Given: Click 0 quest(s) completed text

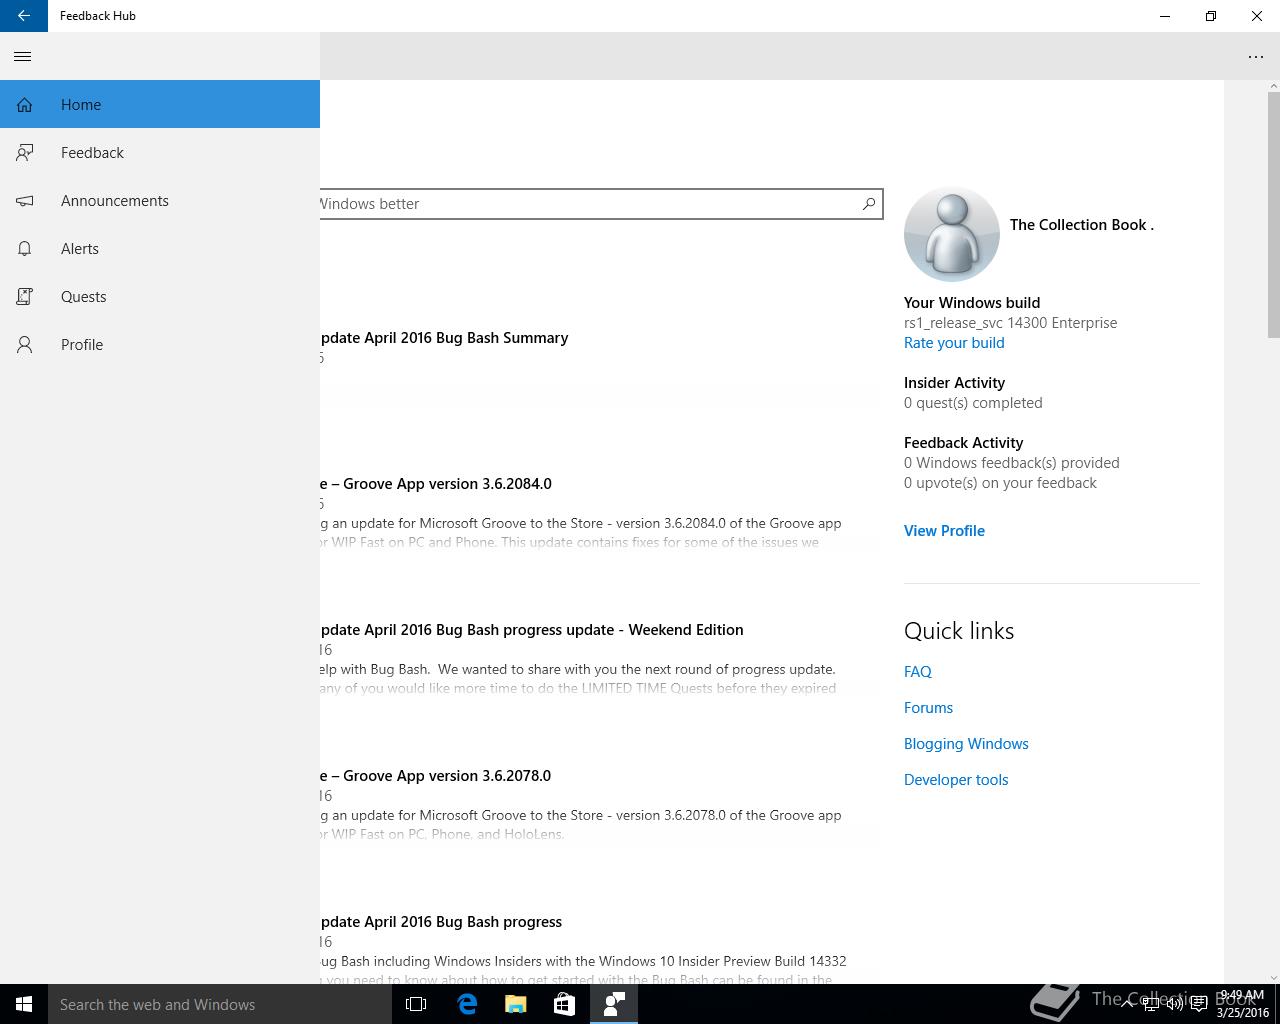Looking at the screenshot, I should click(x=973, y=402).
